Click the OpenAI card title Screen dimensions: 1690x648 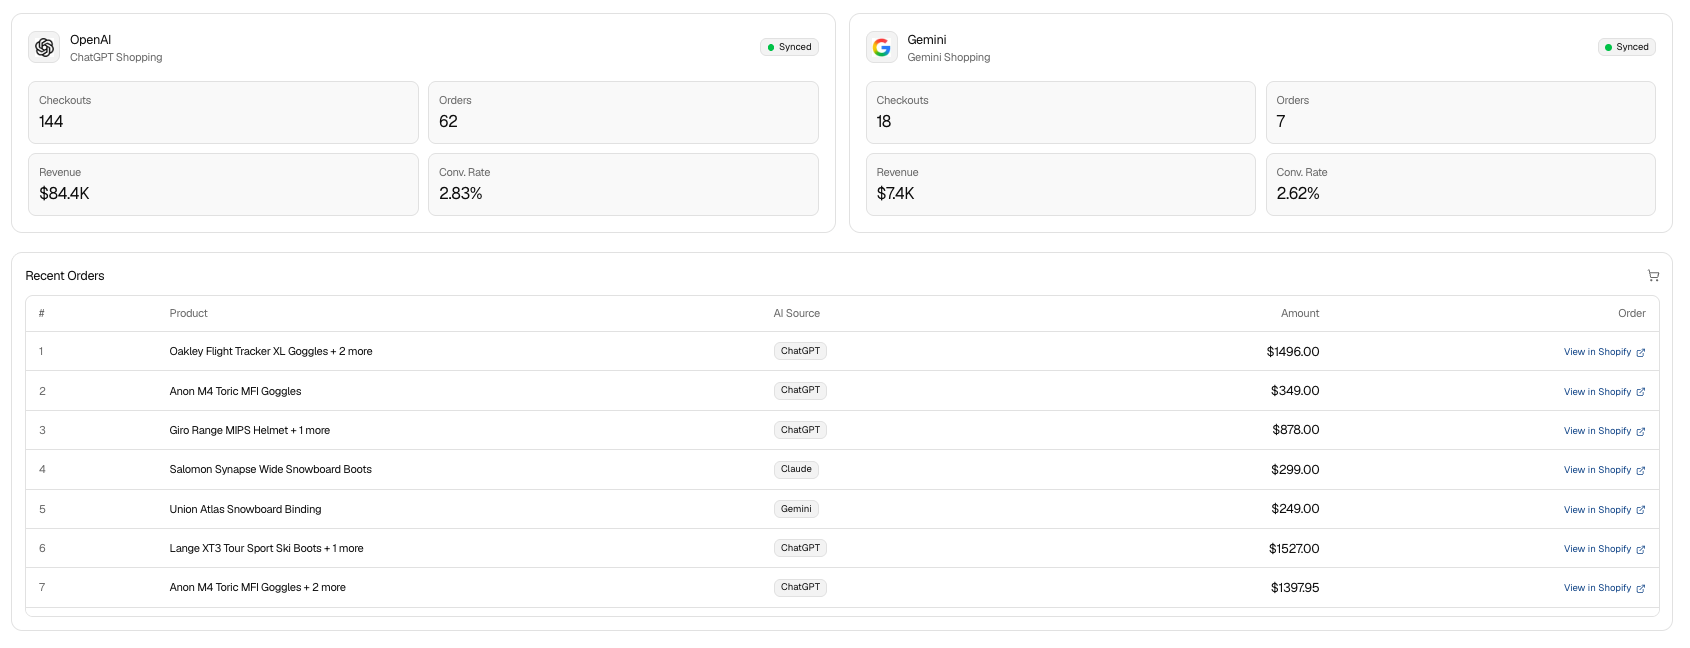click(90, 40)
